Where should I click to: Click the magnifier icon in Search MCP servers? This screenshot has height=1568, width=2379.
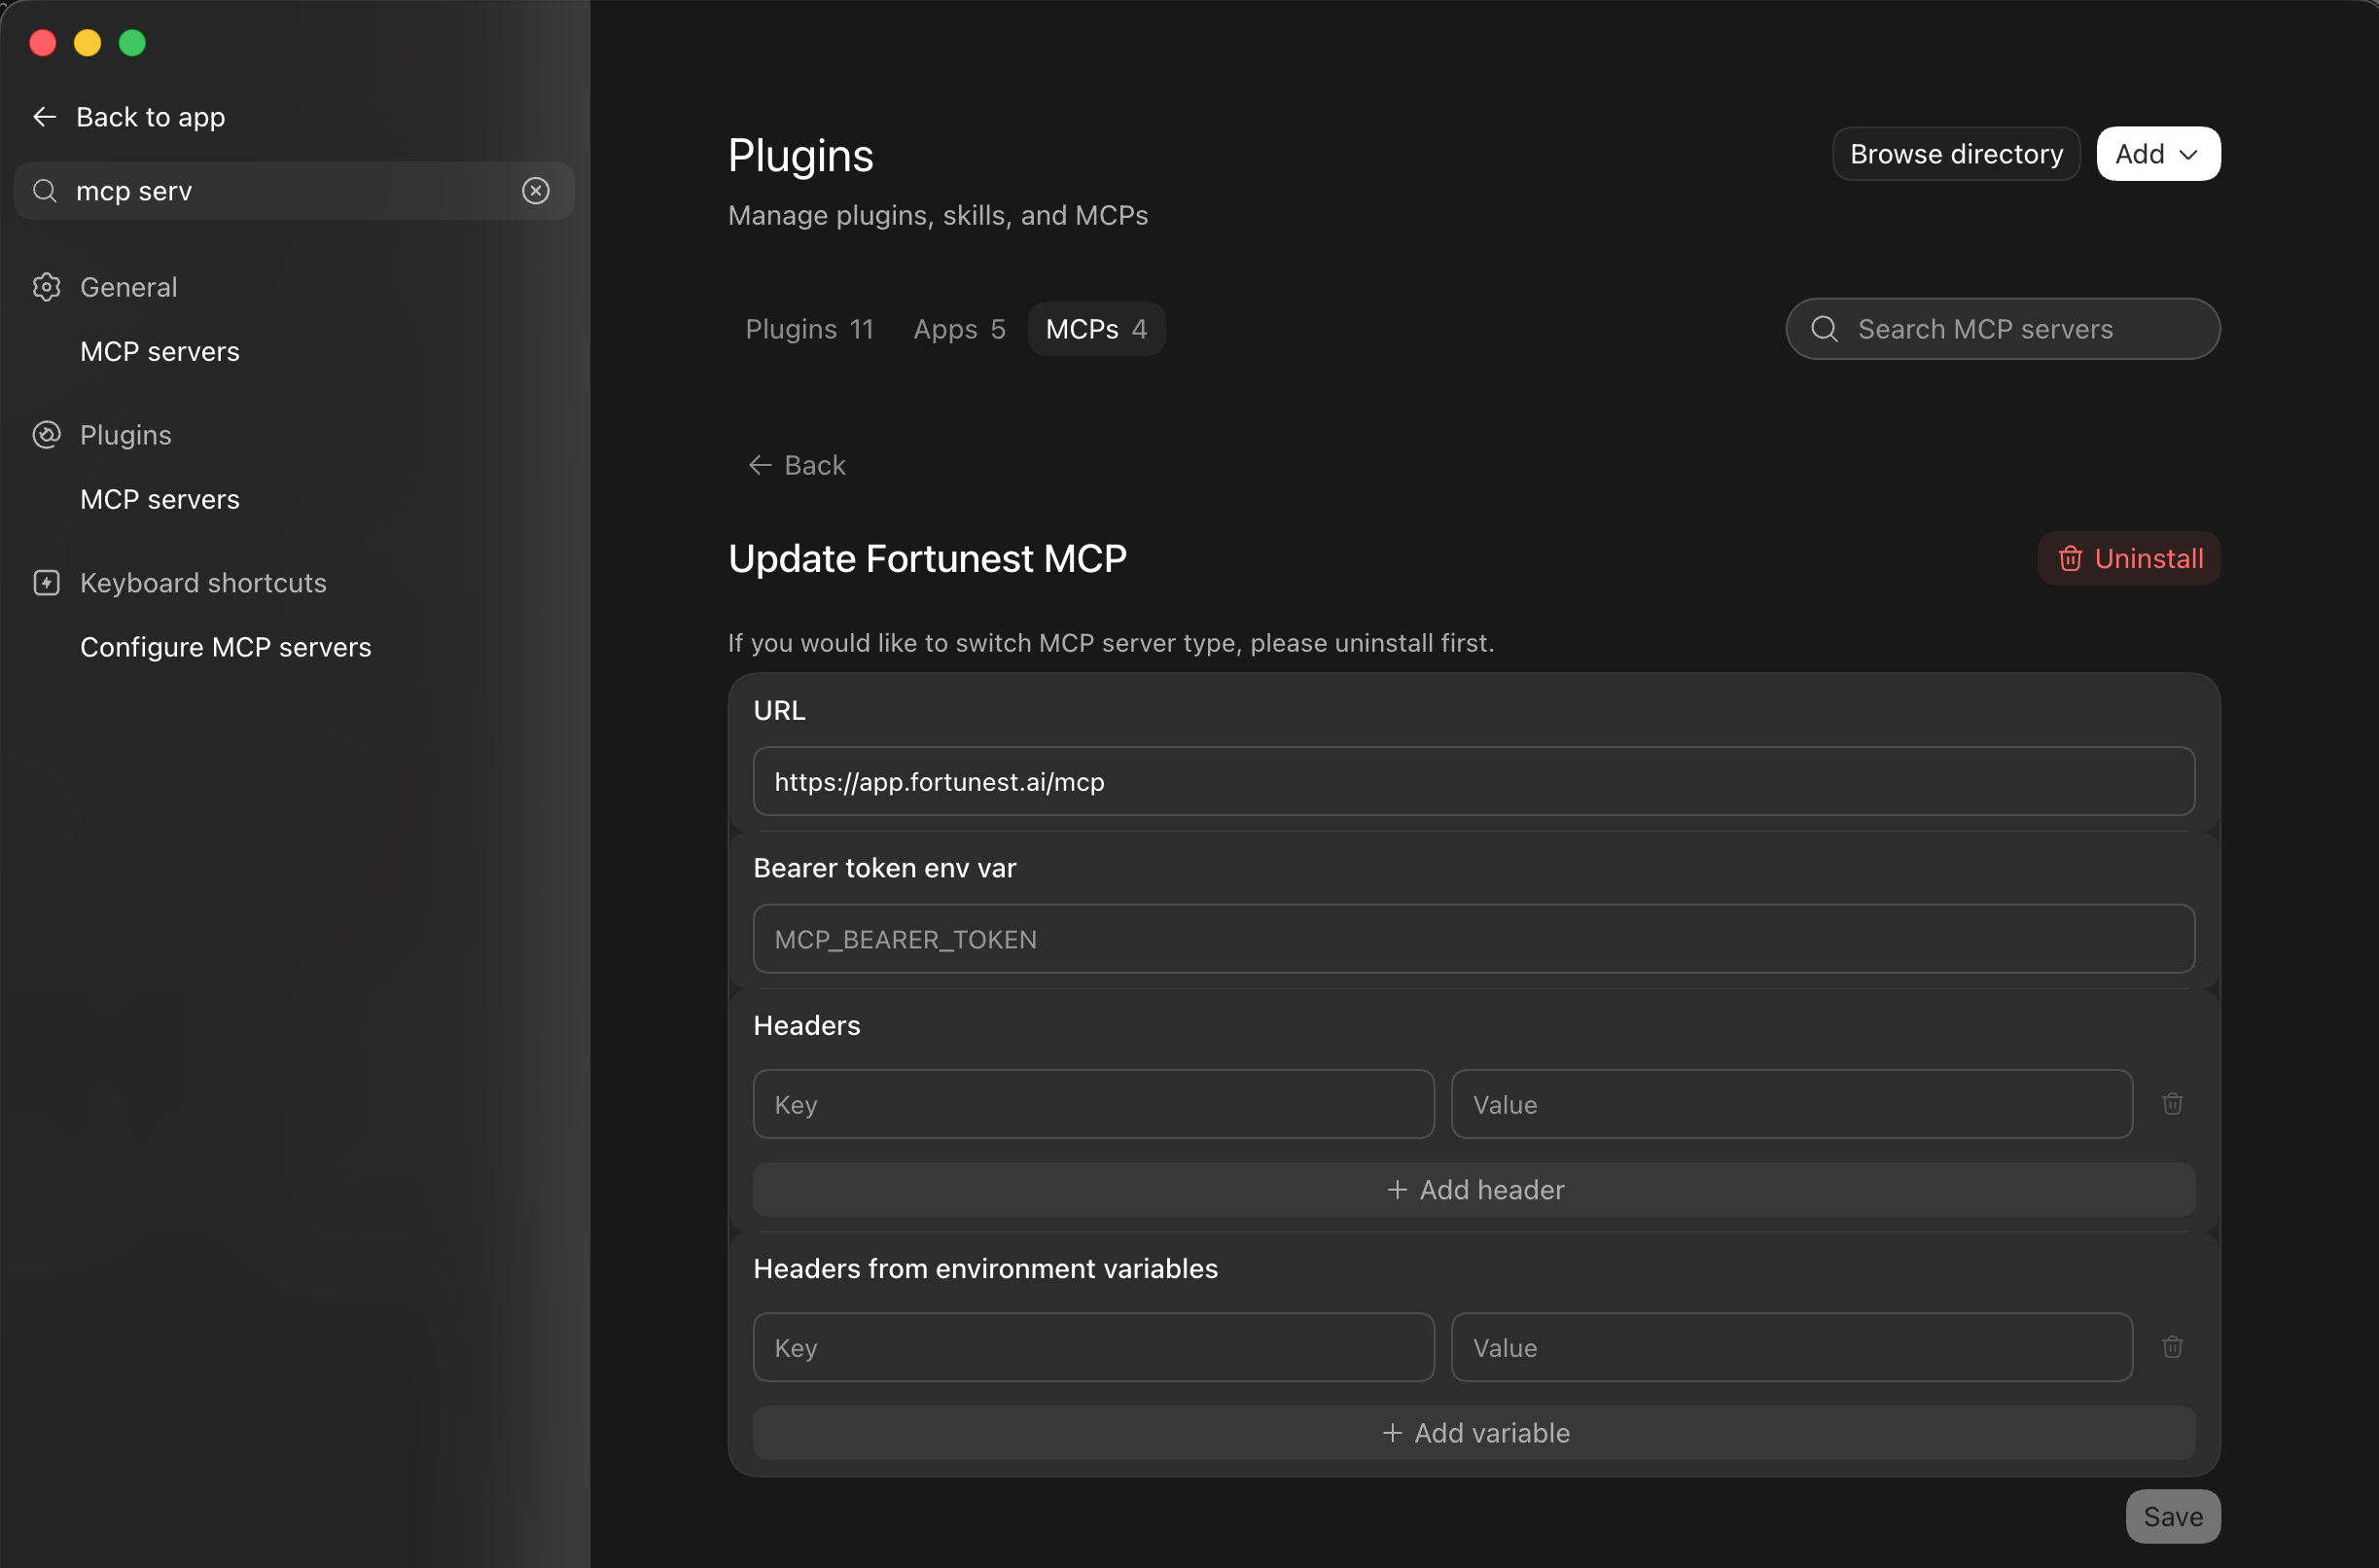(1824, 329)
